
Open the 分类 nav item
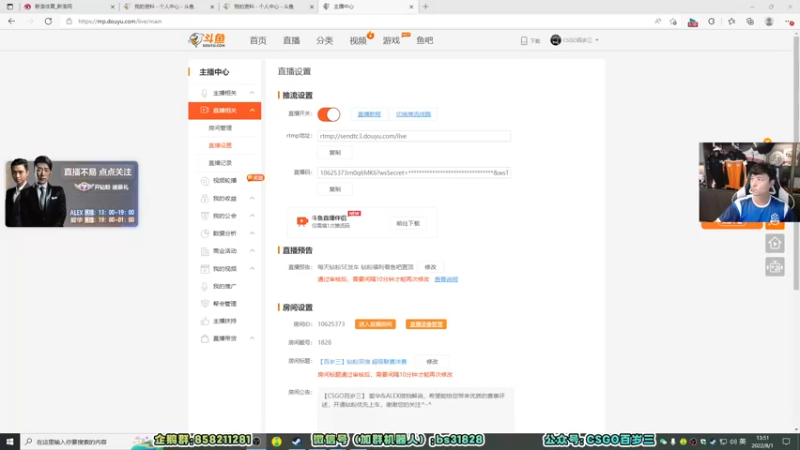coord(324,40)
